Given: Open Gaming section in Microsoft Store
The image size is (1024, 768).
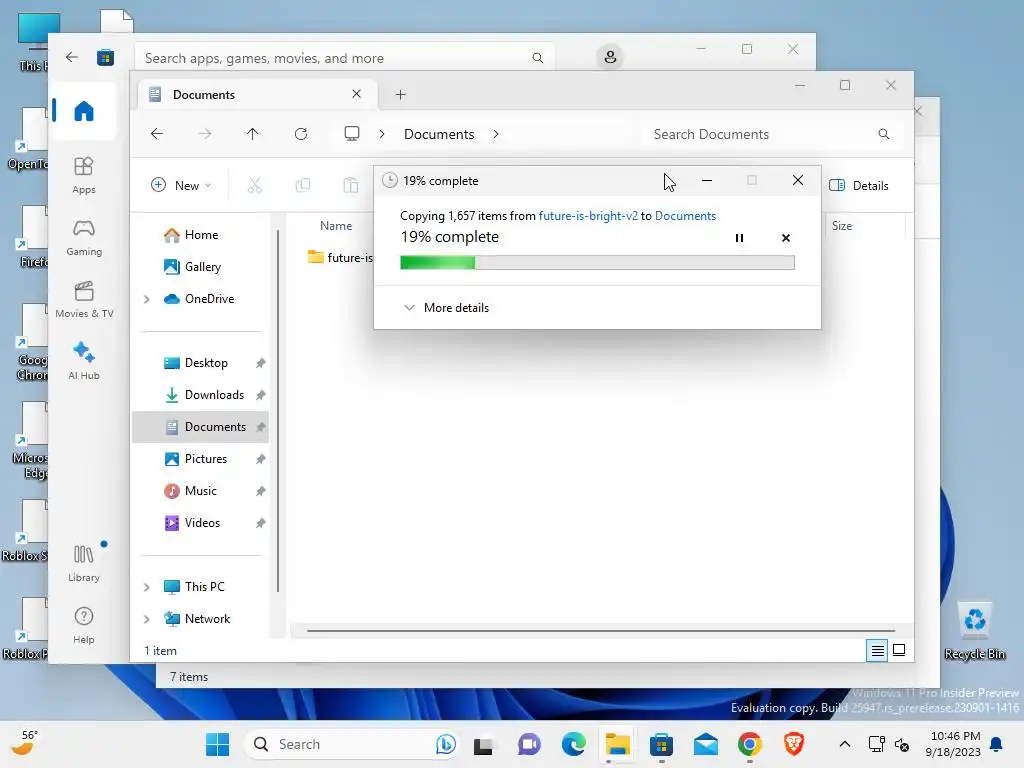Looking at the screenshot, I should (84, 237).
